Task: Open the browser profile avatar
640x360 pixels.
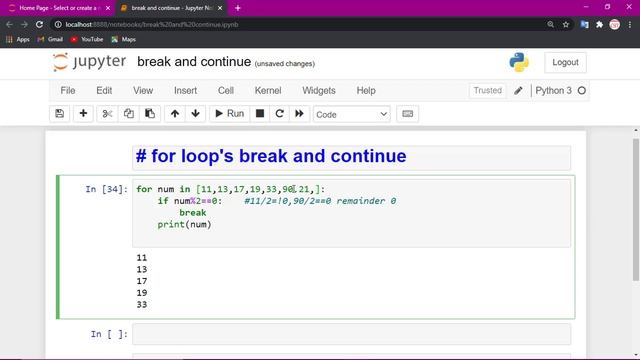Action: pyautogui.click(x=614, y=24)
